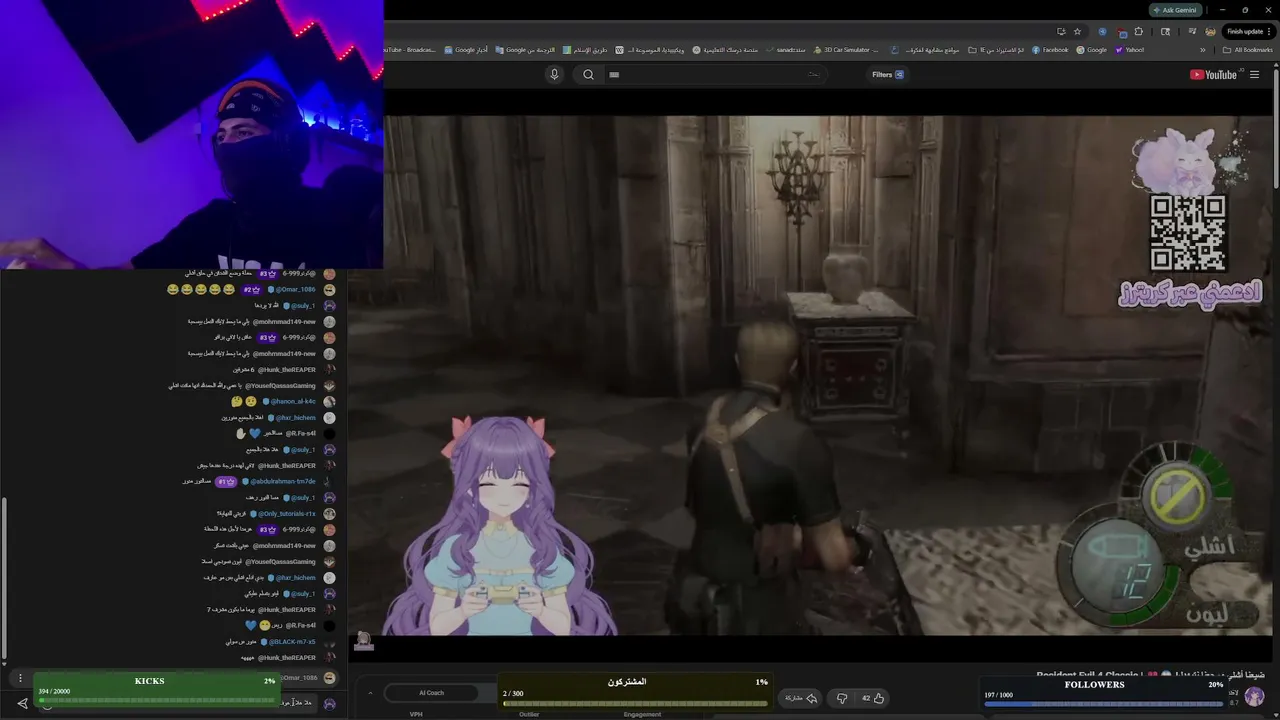Open the Facebook bookmark
The width and height of the screenshot is (1280, 720).
coord(1050,50)
